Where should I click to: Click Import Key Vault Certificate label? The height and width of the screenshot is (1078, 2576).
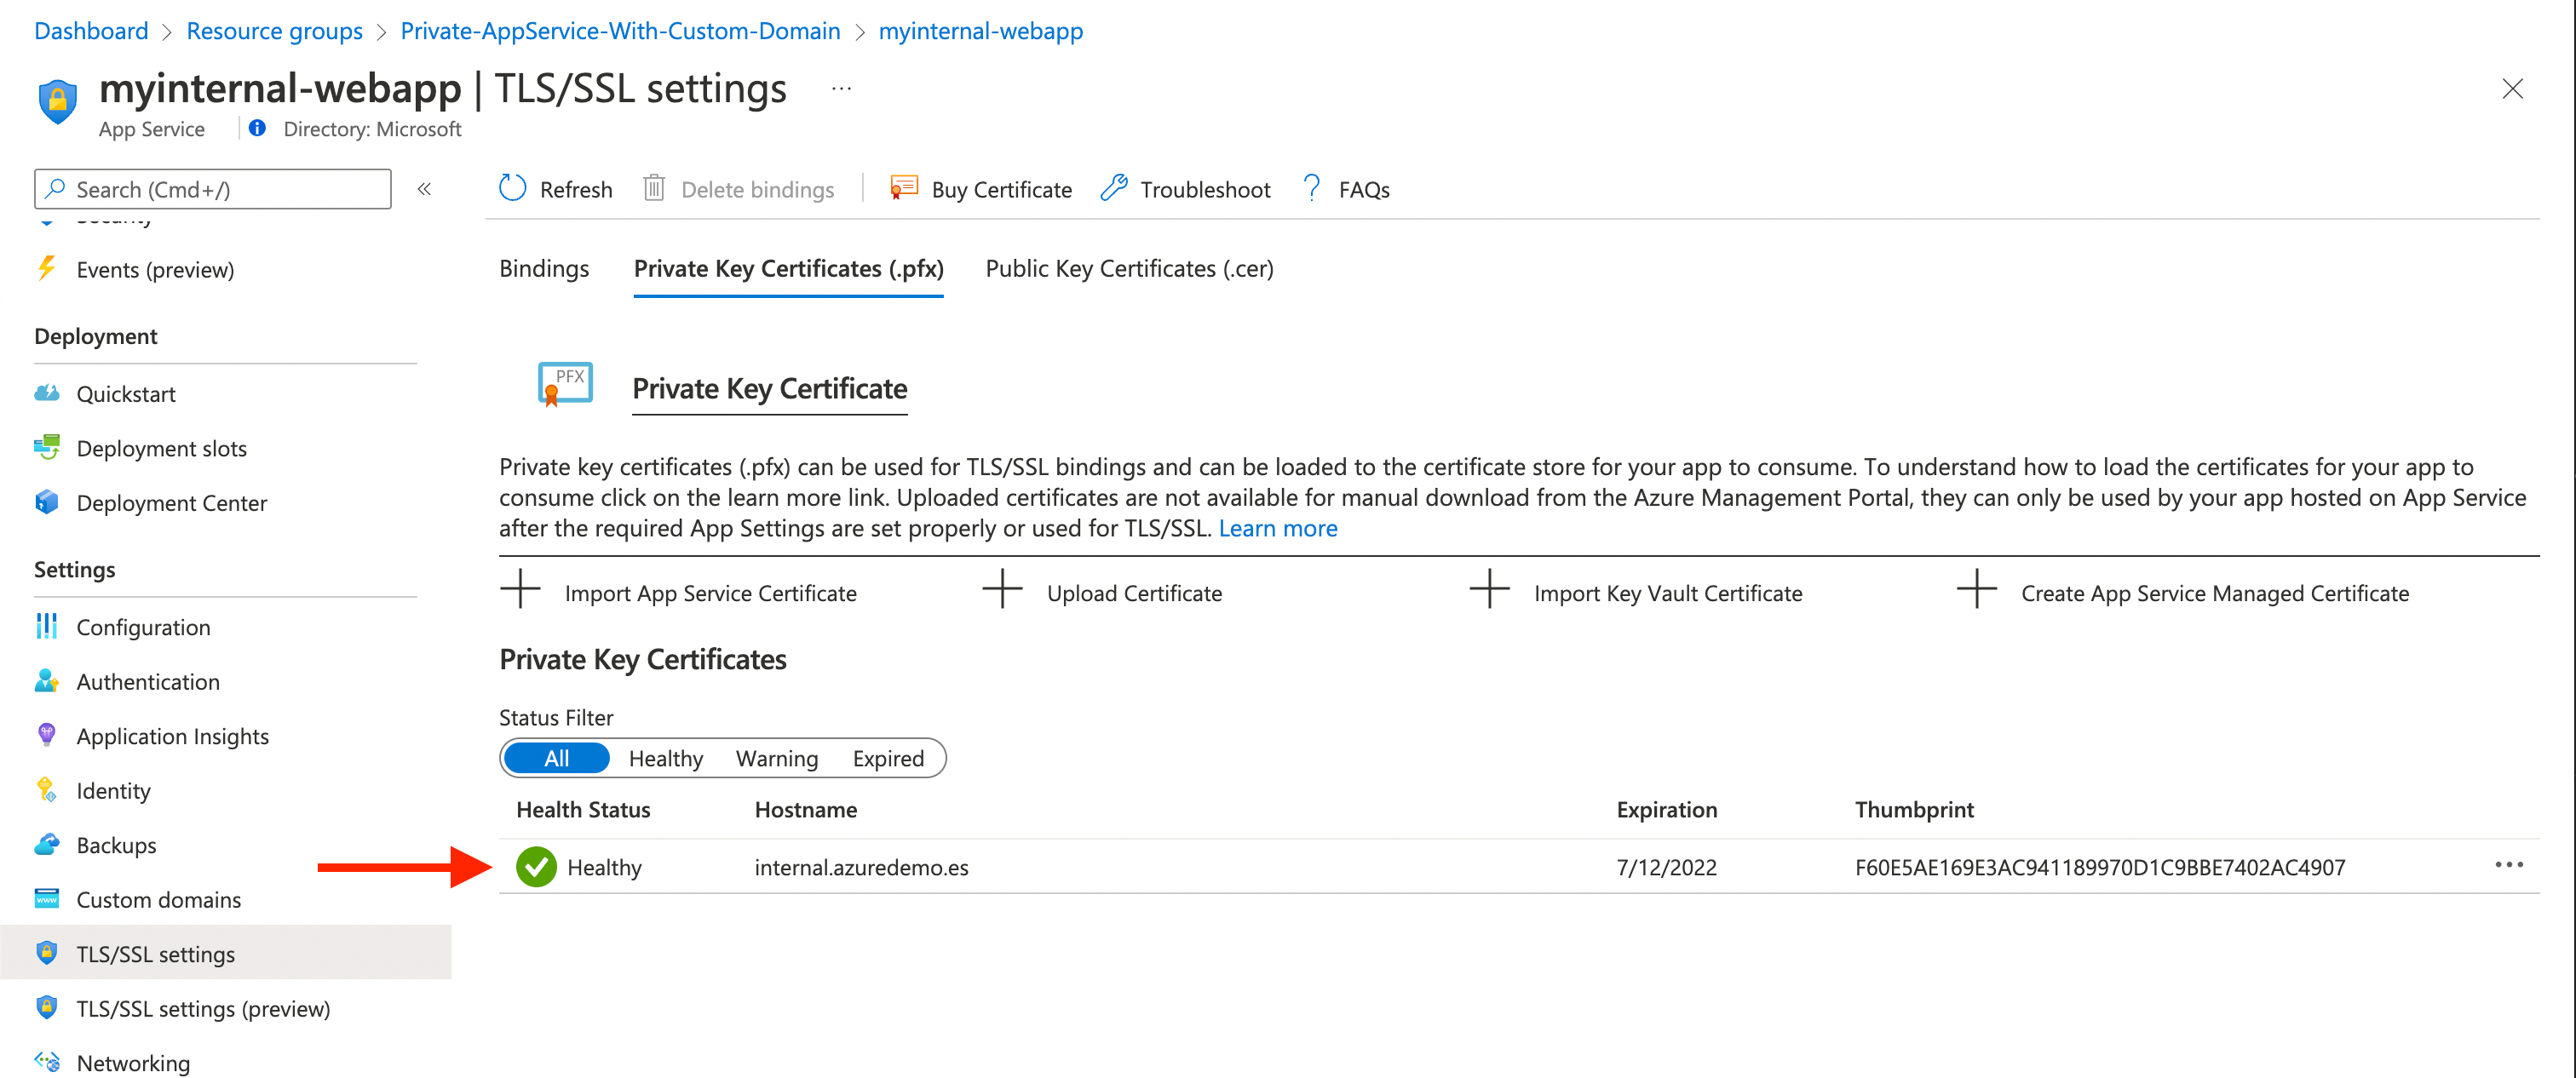[1668, 593]
